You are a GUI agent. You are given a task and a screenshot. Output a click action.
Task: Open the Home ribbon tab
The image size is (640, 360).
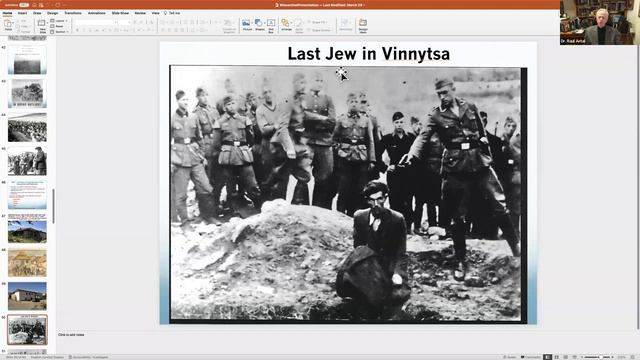[x=7, y=13]
